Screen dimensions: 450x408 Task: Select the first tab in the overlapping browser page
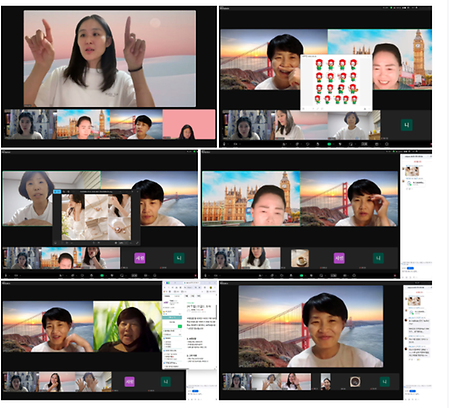(x=187, y=296)
